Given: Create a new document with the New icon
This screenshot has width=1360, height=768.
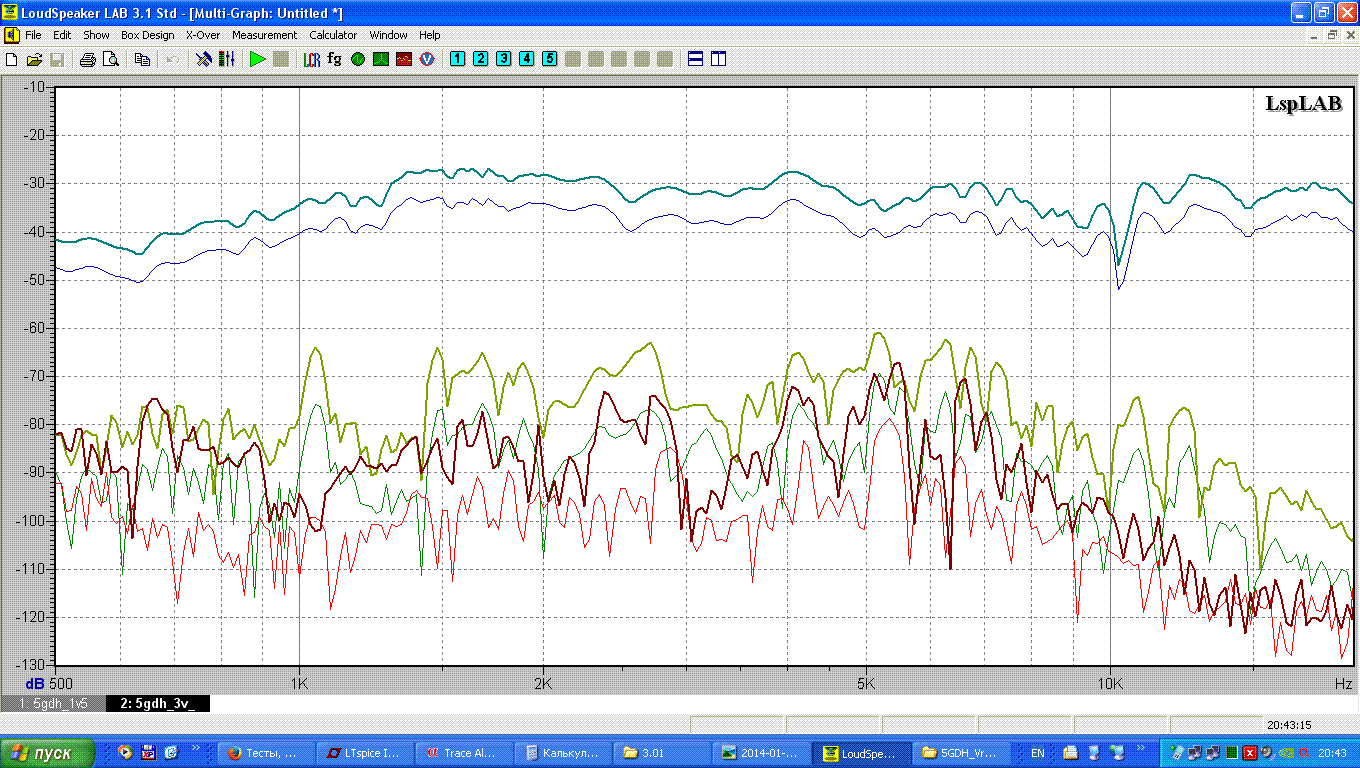Looking at the screenshot, I should (x=12, y=60).
